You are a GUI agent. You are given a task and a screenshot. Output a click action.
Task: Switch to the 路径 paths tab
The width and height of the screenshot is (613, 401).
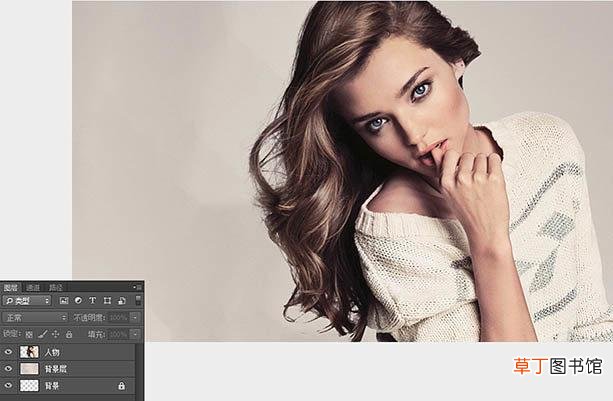pyautogui.click(x=56, y=288)
